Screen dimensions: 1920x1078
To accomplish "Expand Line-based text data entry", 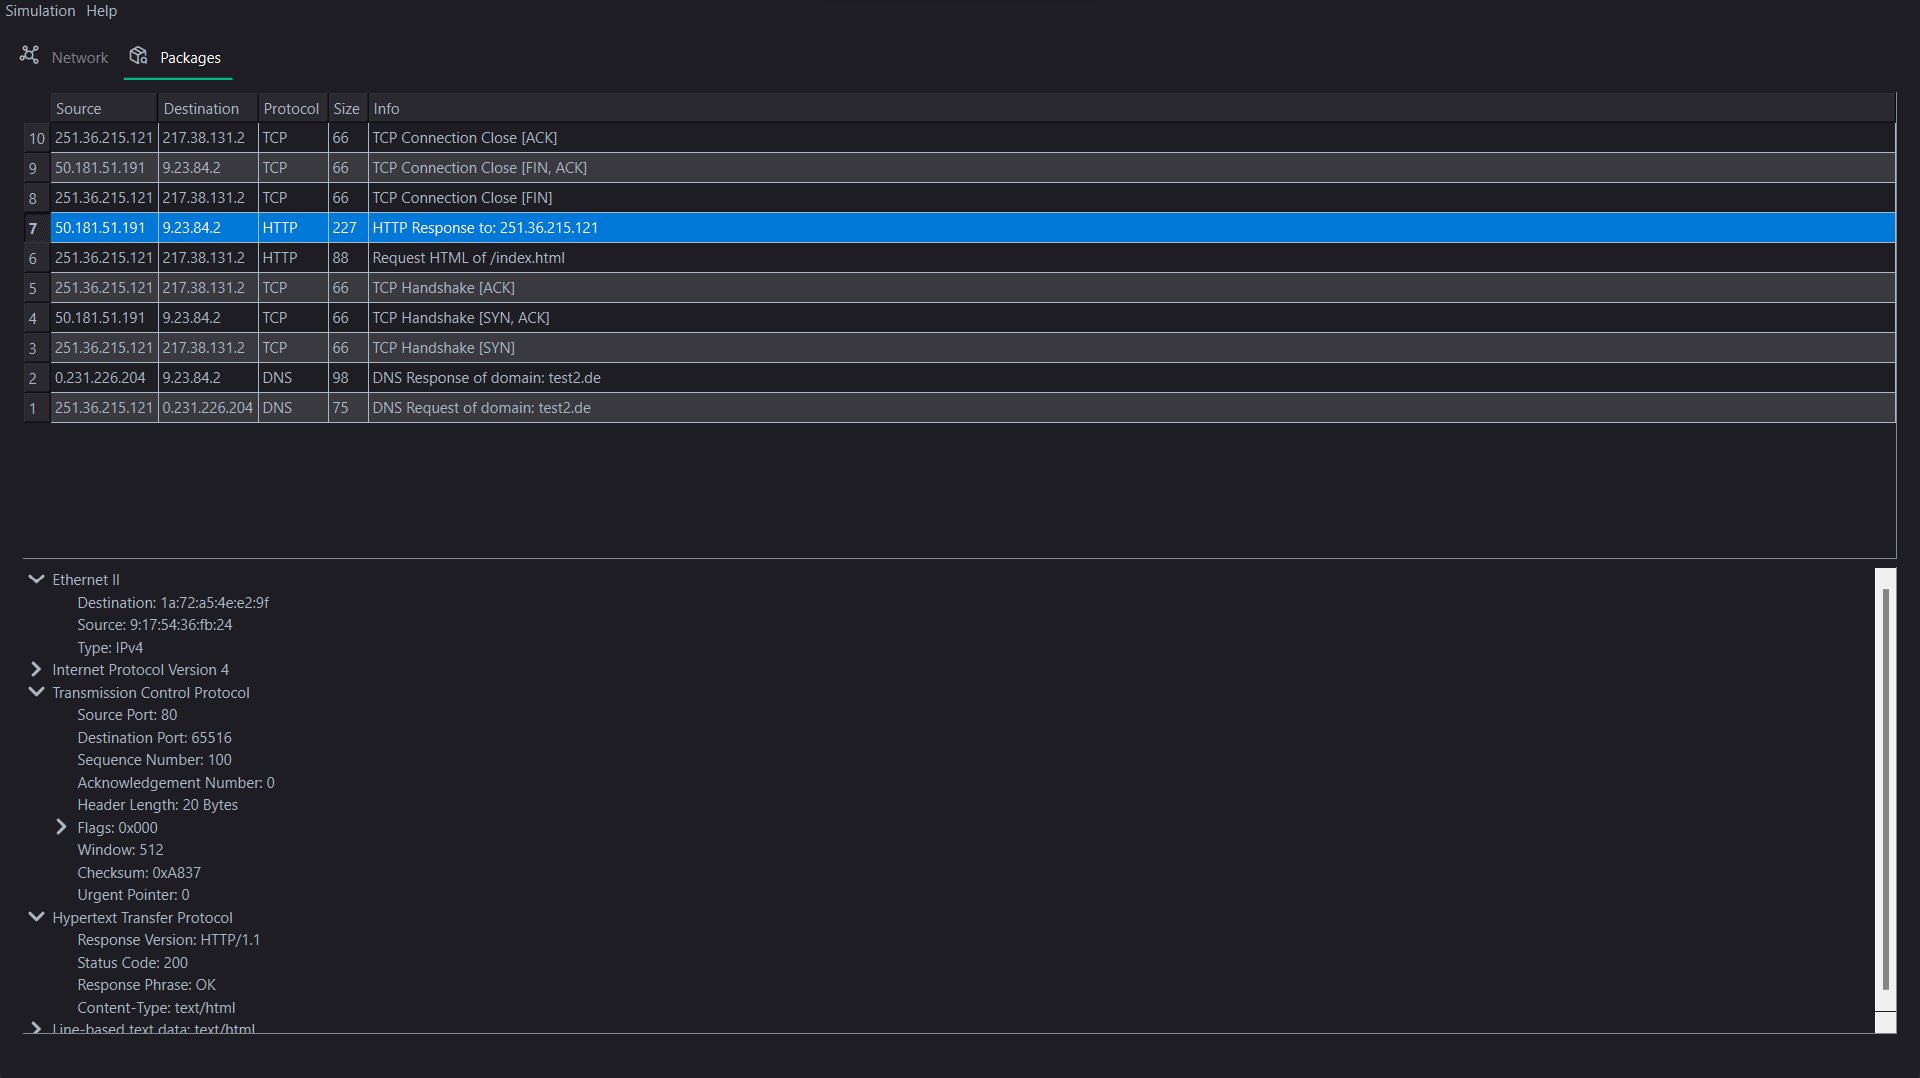I will click(36, 1028).
